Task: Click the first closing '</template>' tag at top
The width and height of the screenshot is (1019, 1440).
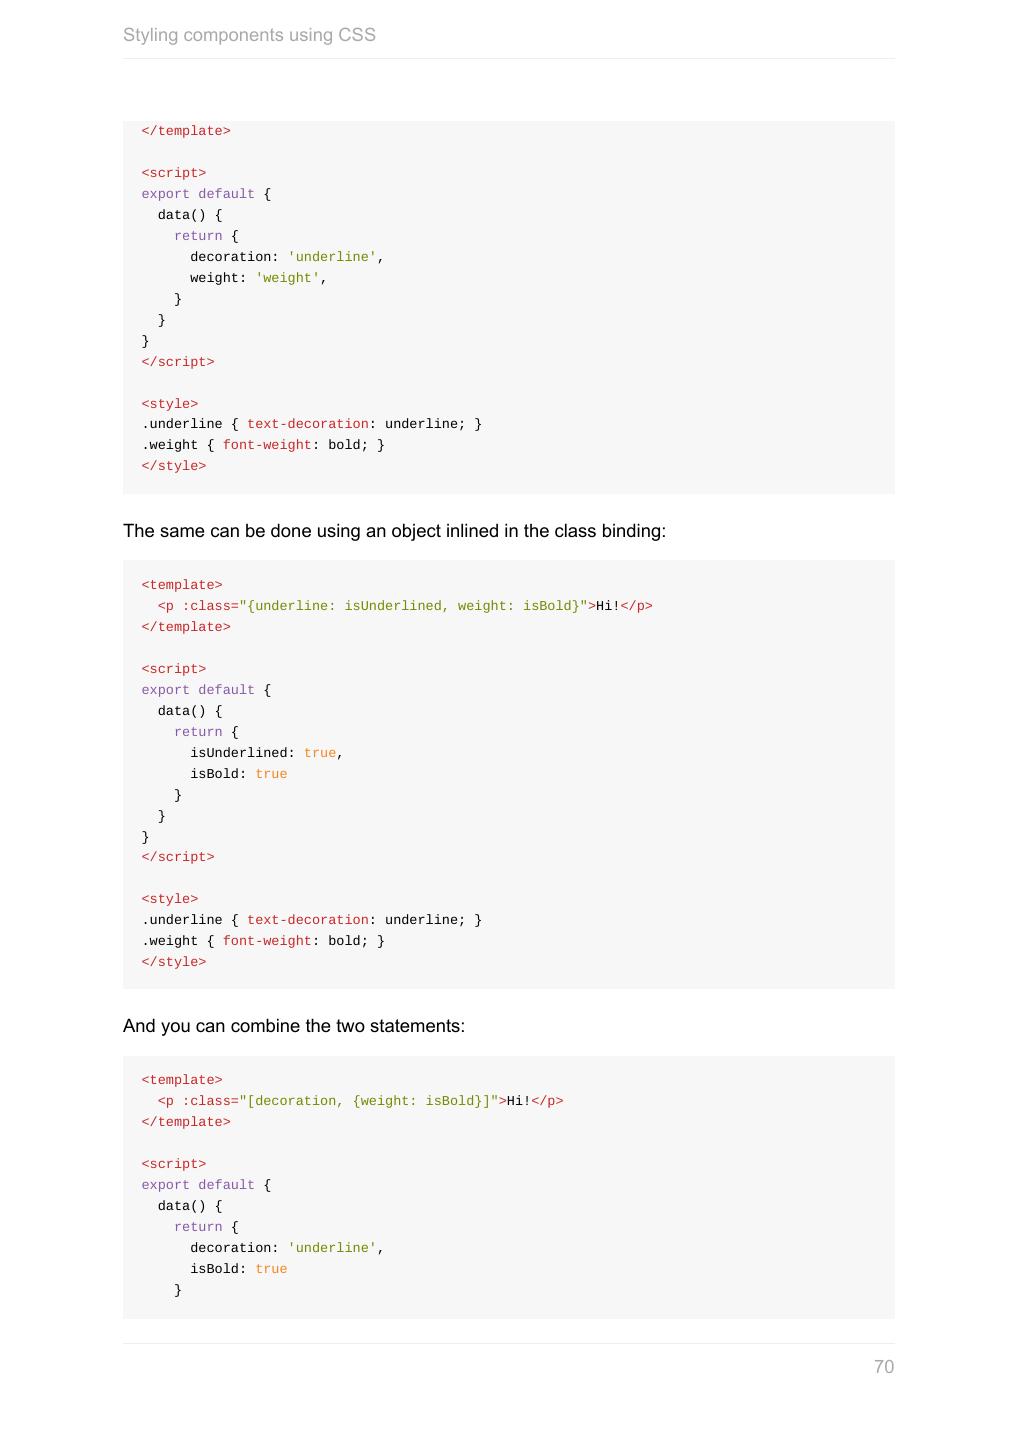Action: 186,131
